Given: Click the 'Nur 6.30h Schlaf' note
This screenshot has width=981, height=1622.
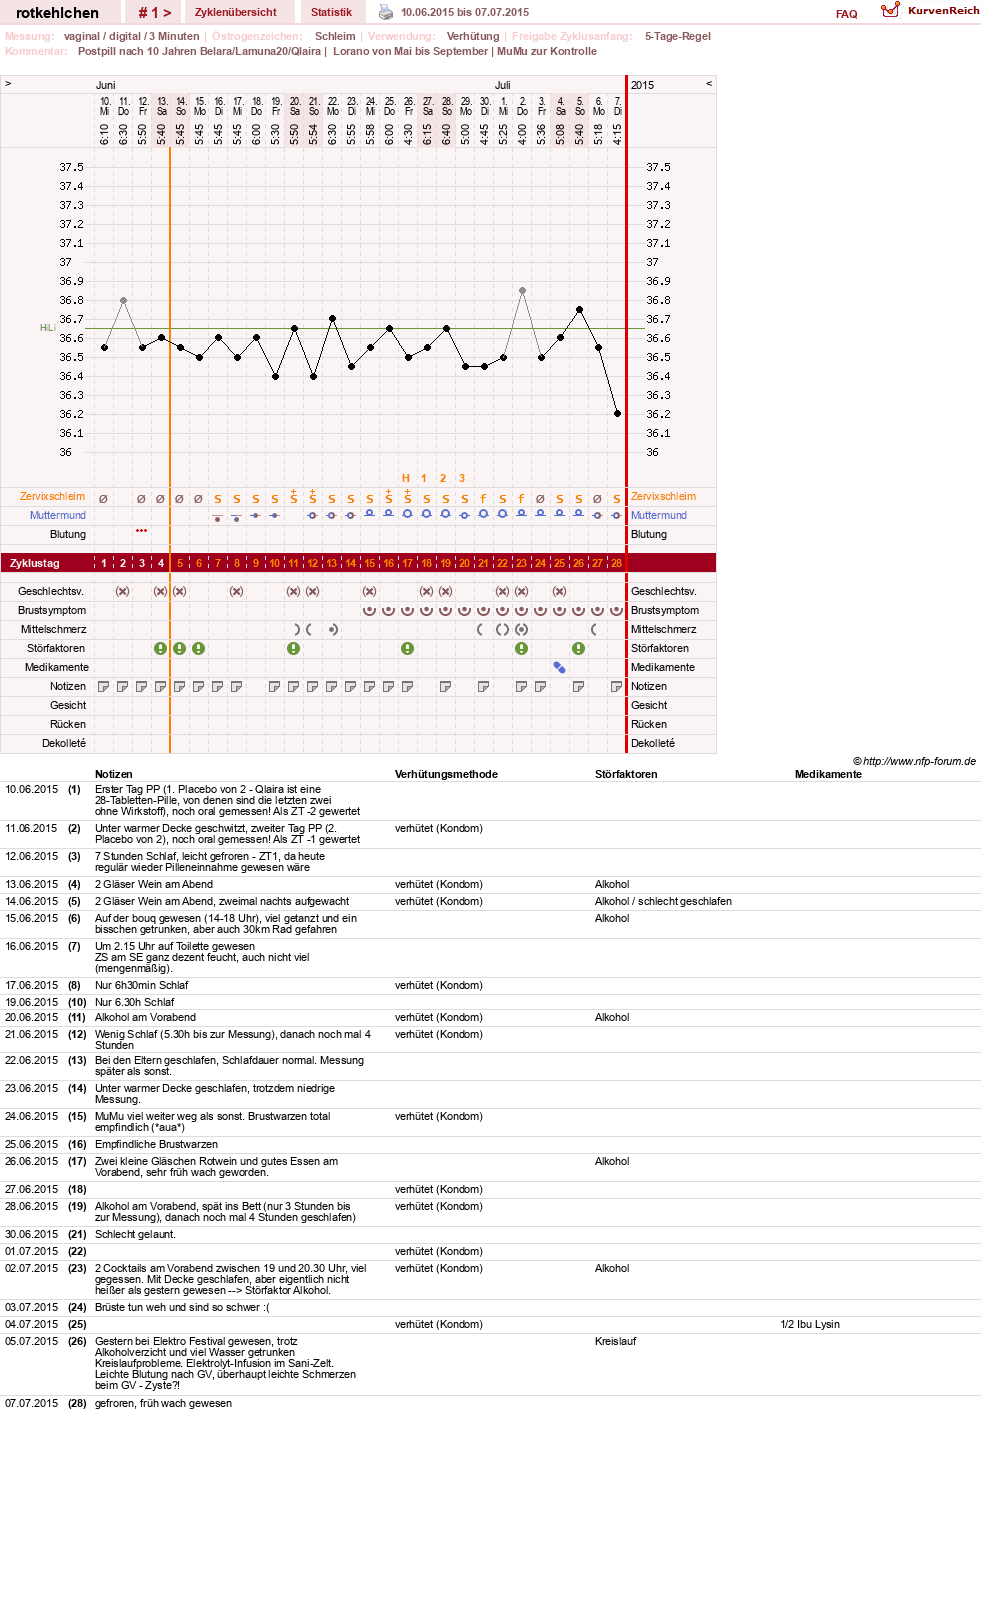Looking at the screenshot, I should [134, 1002].
